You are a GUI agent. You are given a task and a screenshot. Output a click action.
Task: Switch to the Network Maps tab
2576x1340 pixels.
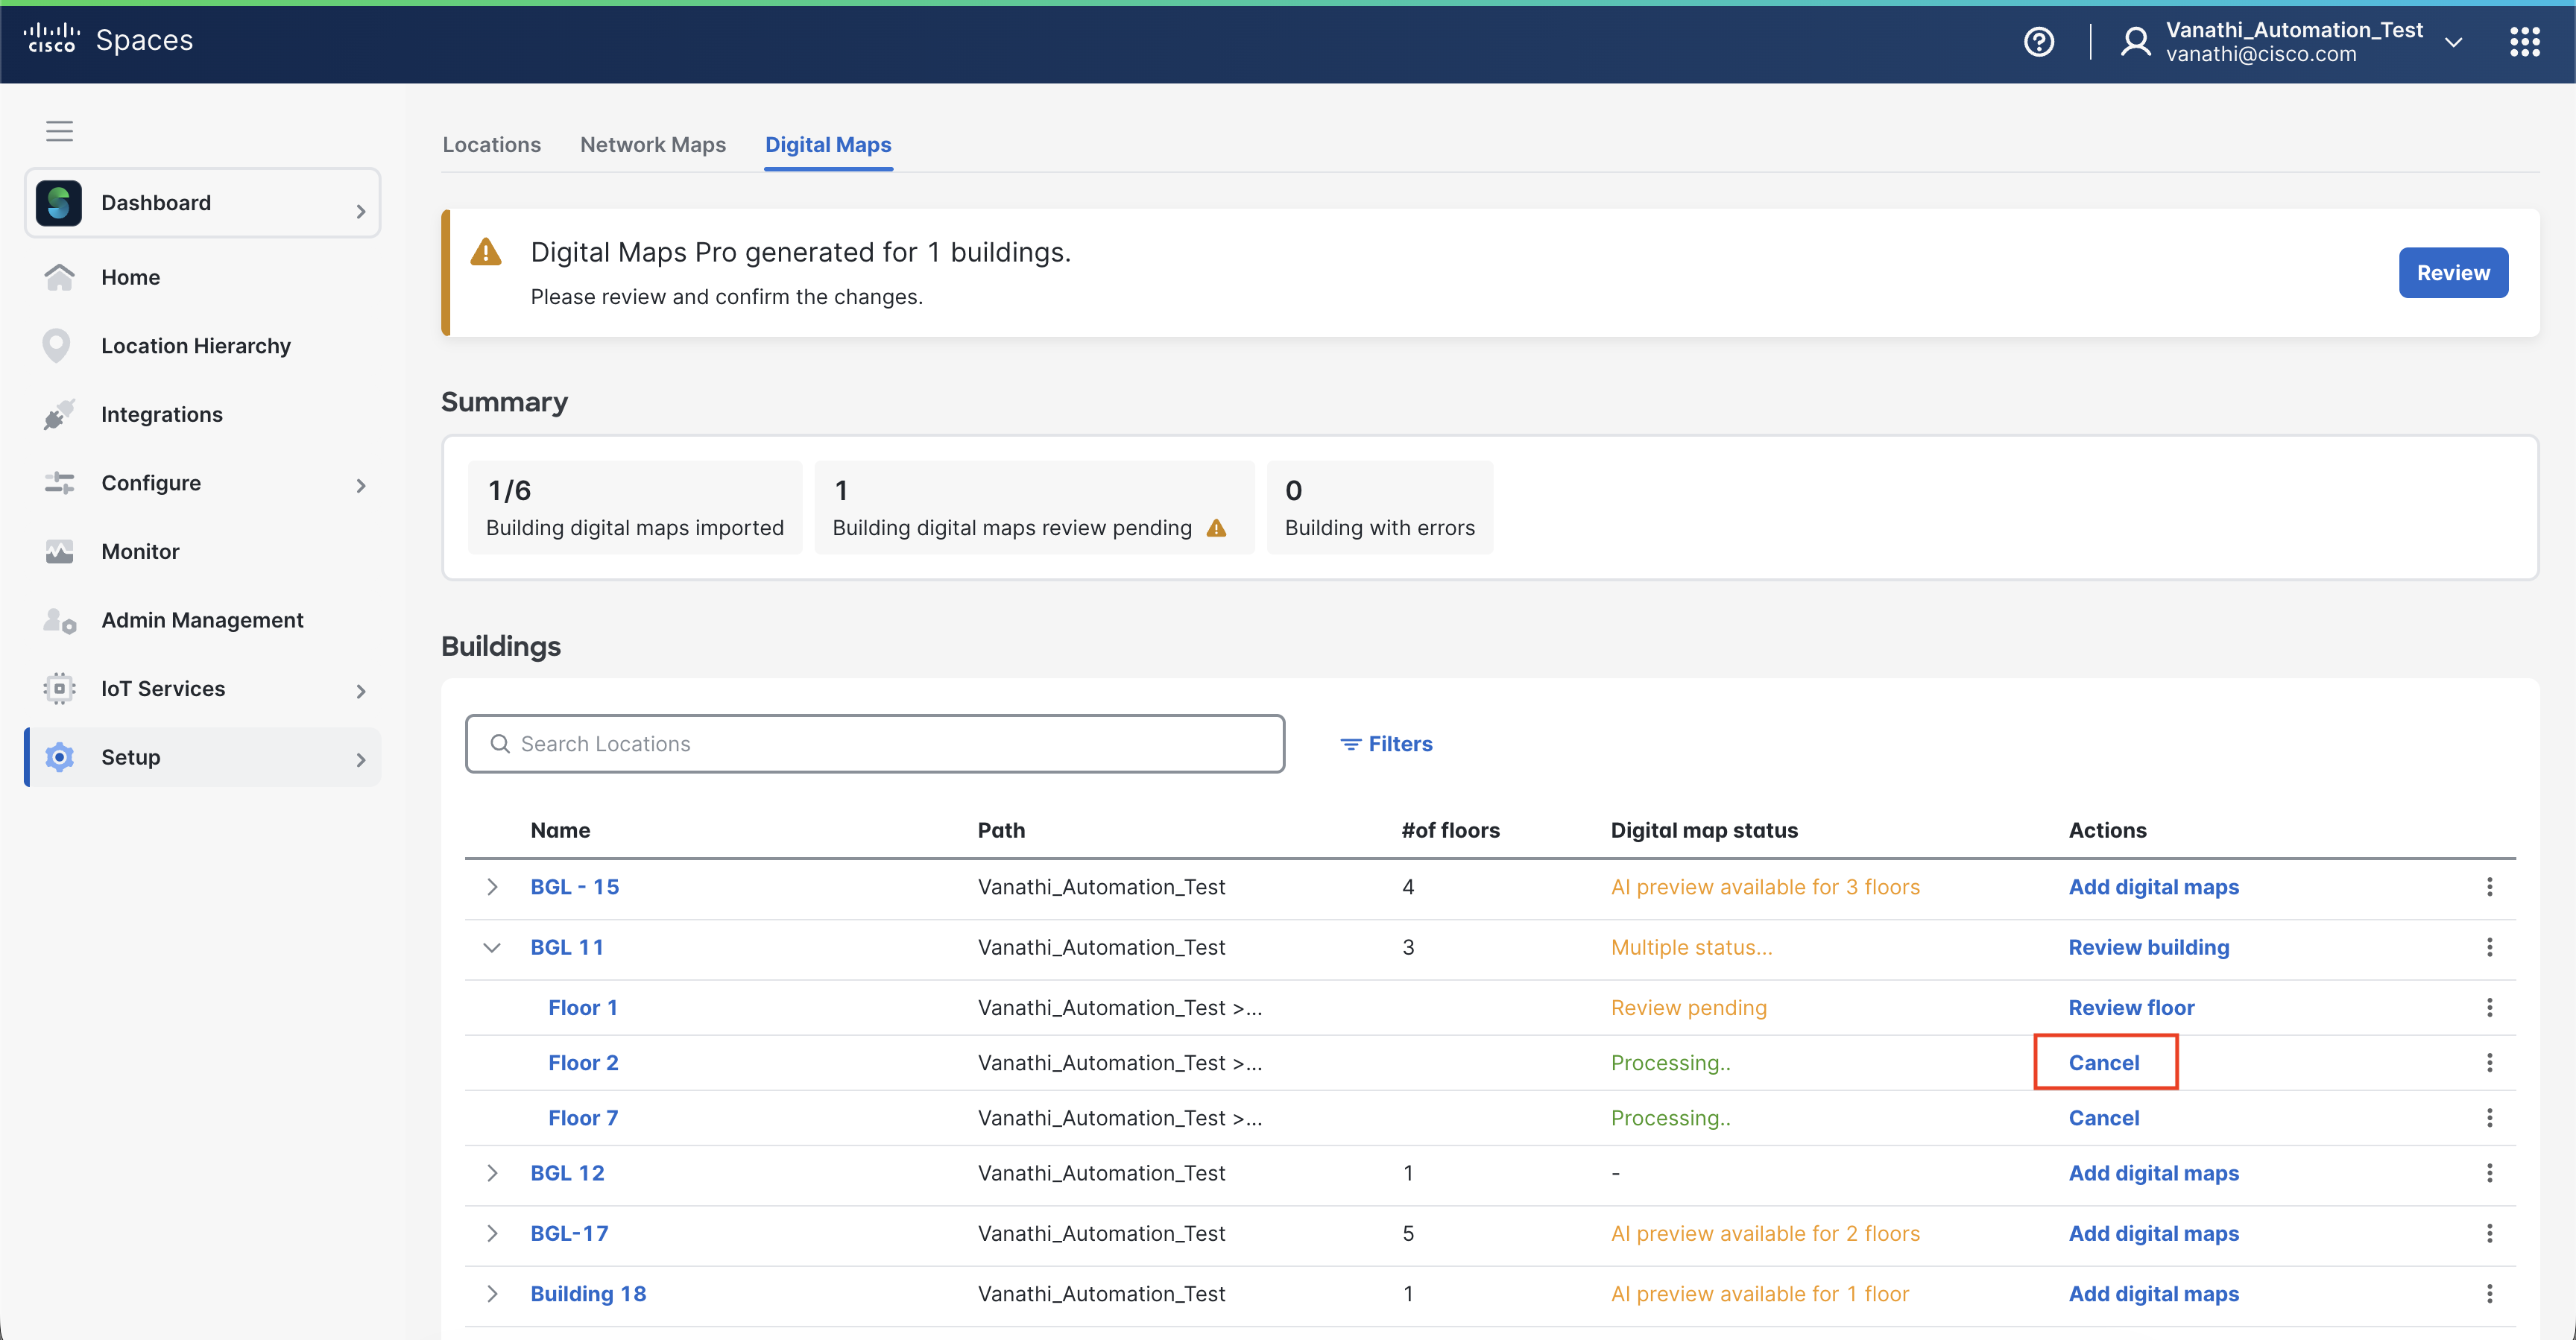coord(653,145)
